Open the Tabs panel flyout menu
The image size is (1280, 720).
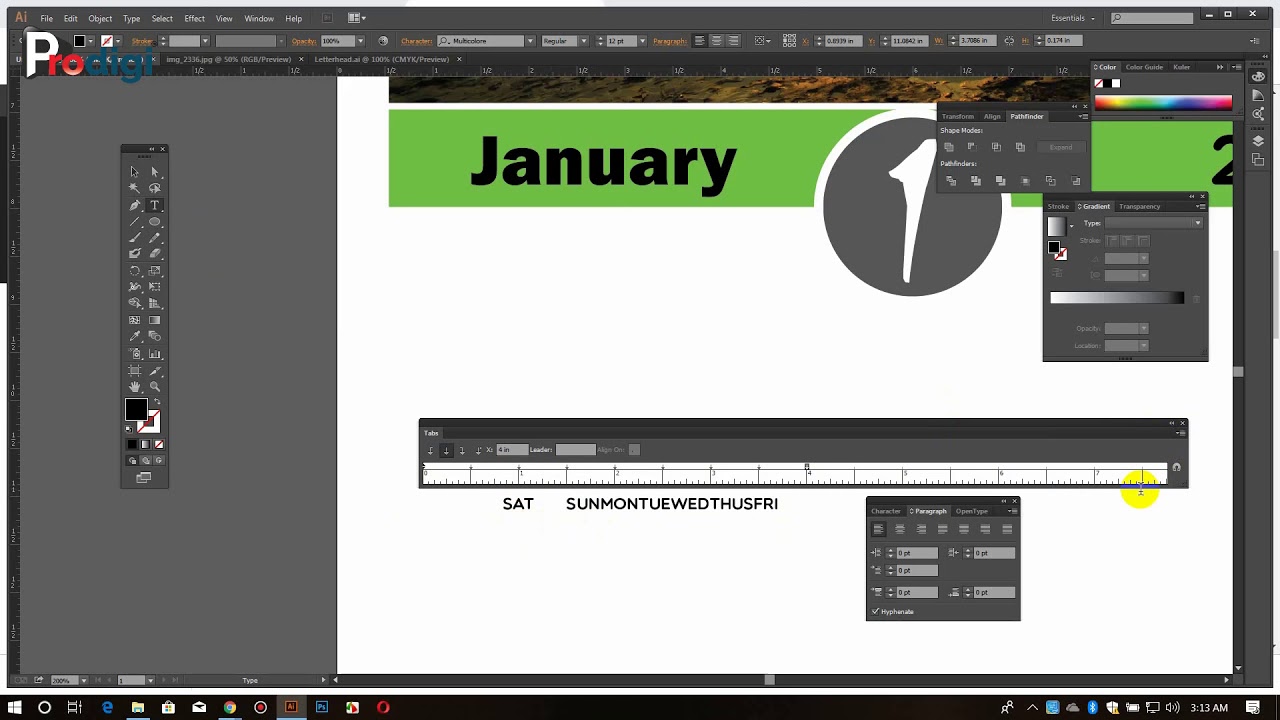1181,433
